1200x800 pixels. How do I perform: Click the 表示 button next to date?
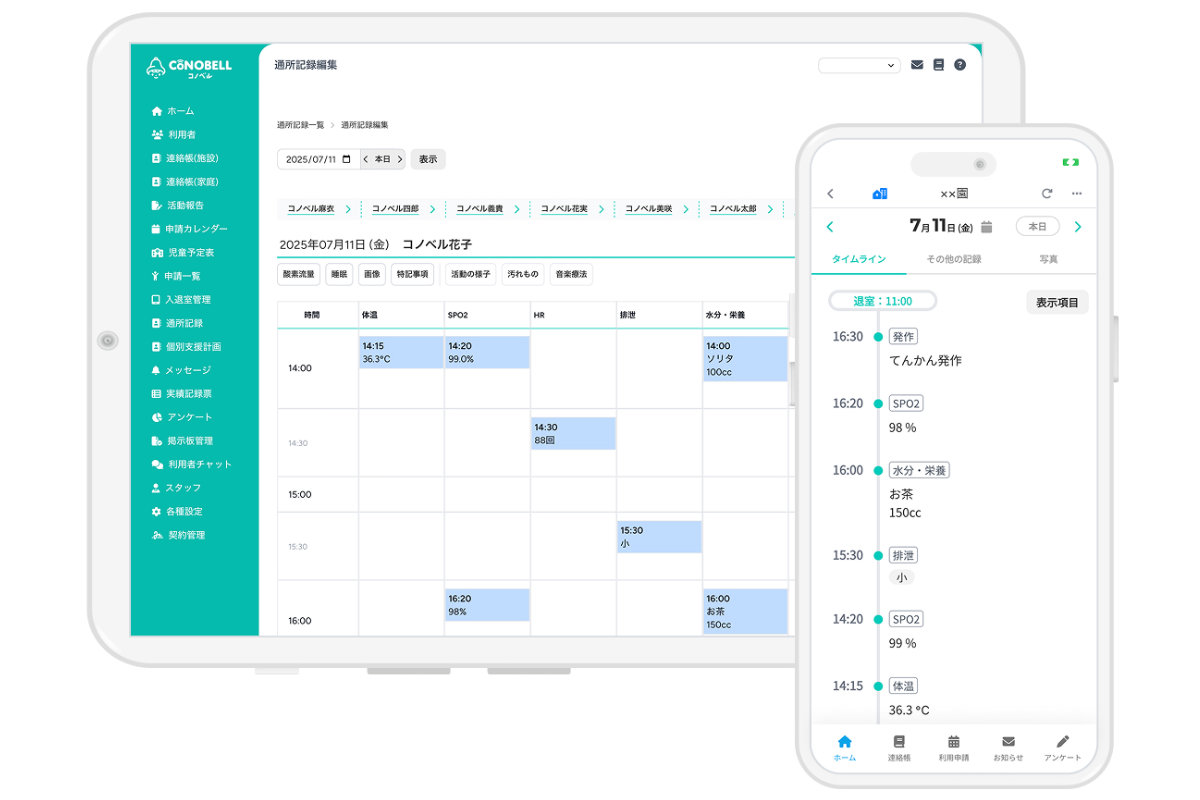428,159
